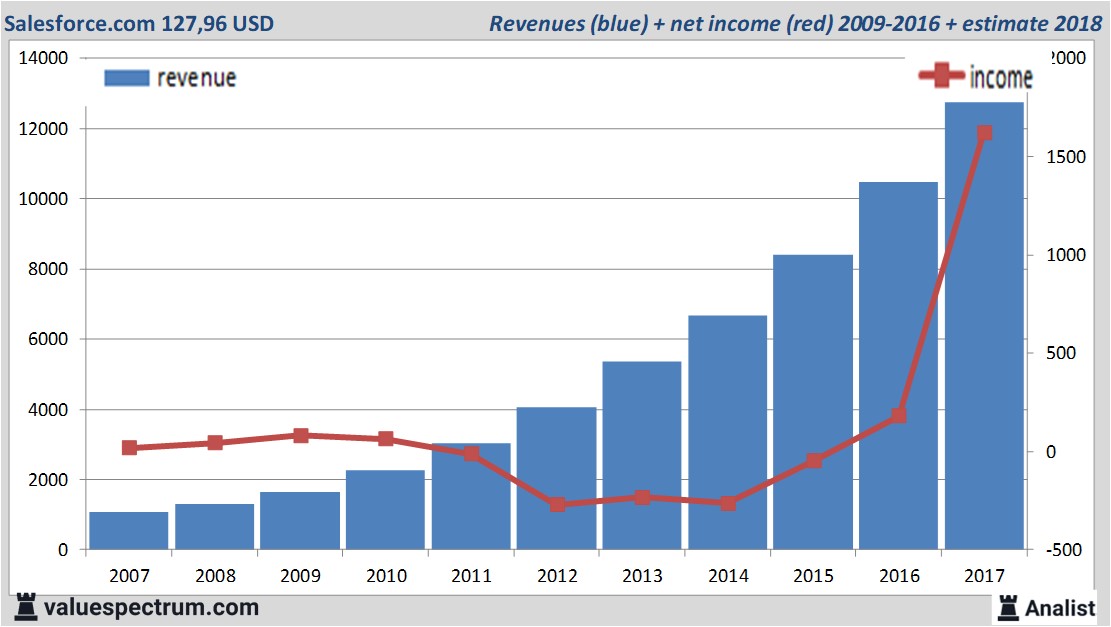Click the red 2014 income marker

[728, 503]
